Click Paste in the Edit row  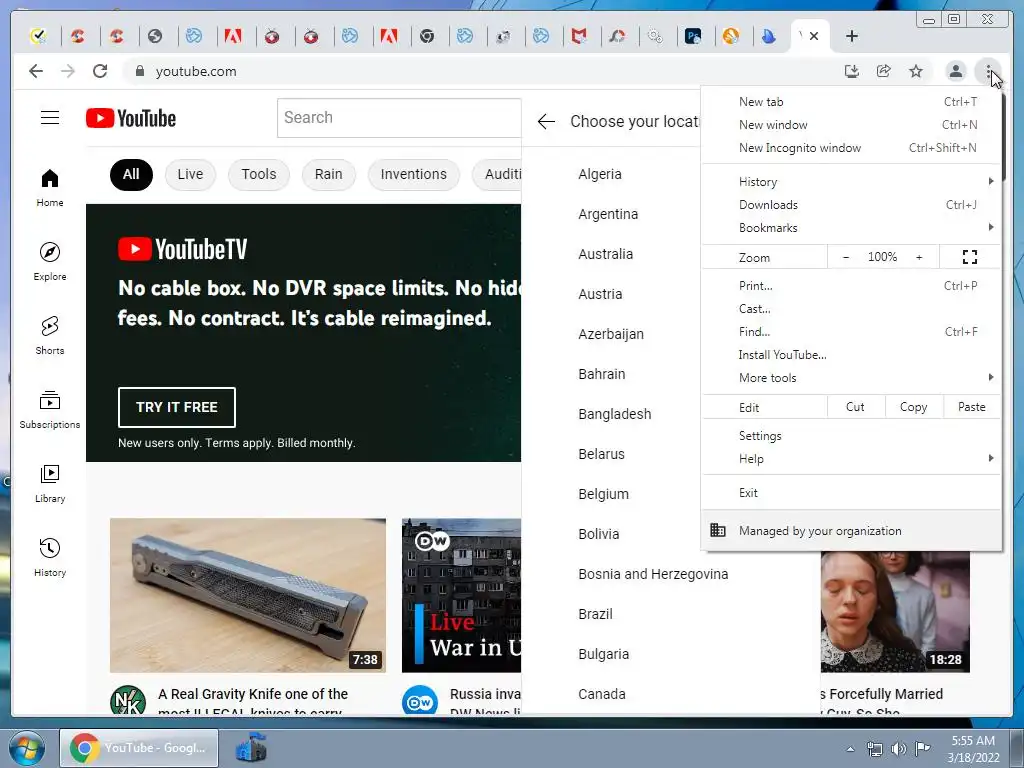[971, 407]
